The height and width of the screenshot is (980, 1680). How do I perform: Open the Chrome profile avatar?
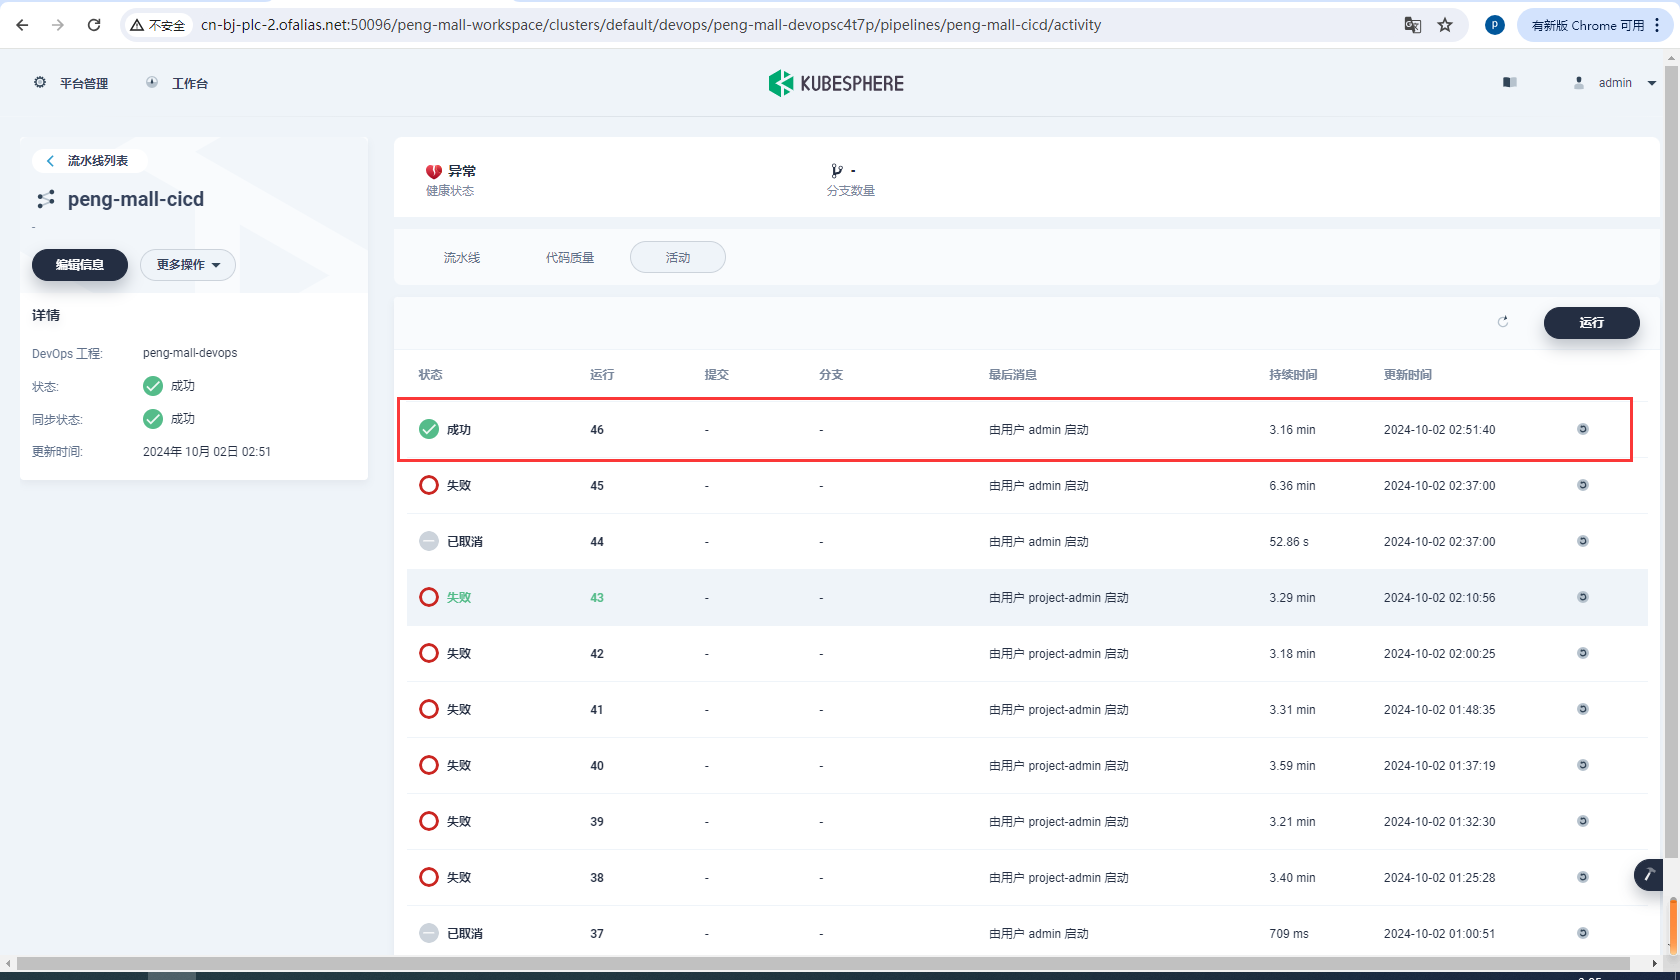tap(1494, 25)
